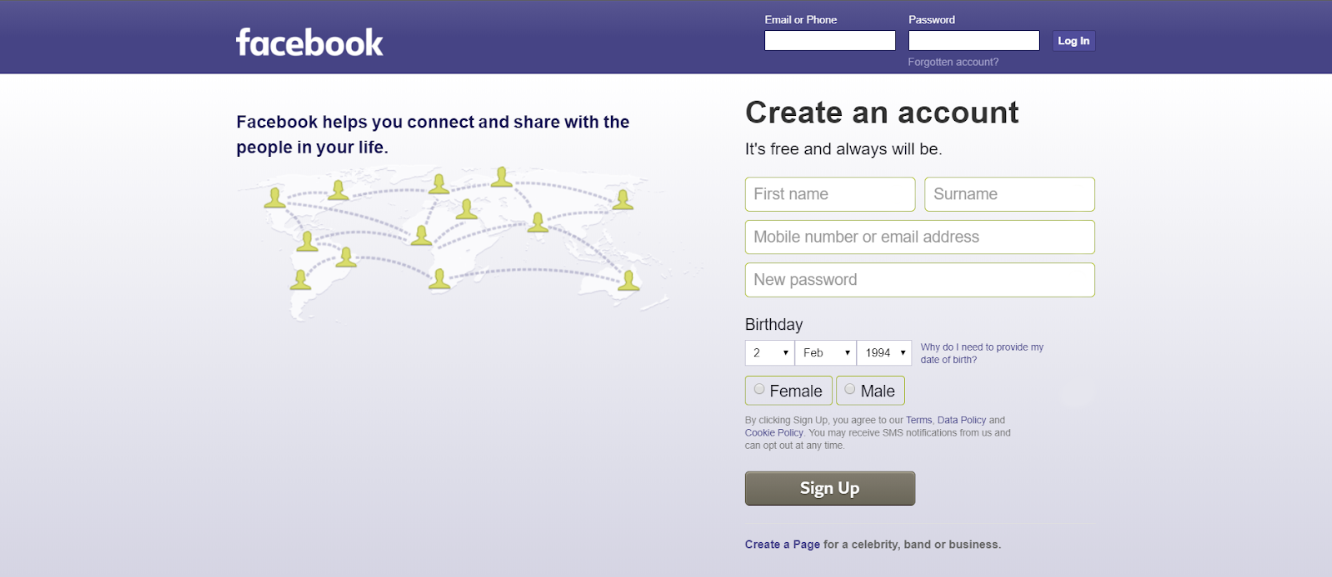Click the Create a Page link
1332x577 pixels.
(782, 545)
